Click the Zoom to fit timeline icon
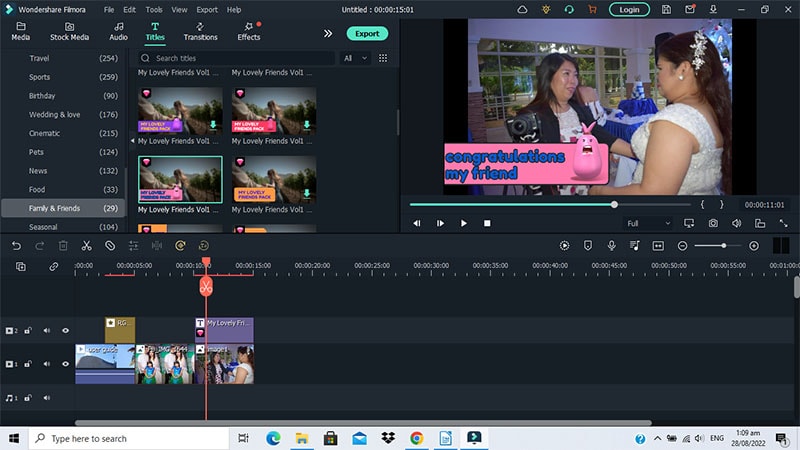 pyautogui.click(x=658, y=246)
